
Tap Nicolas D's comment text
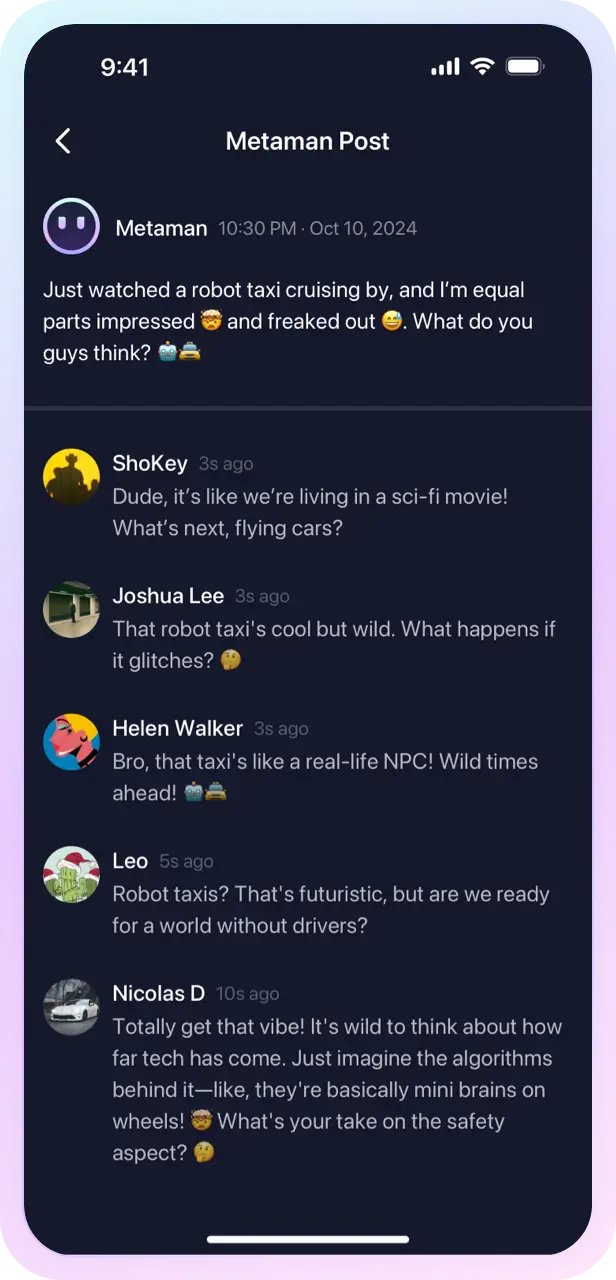[x=337, y=1089]
